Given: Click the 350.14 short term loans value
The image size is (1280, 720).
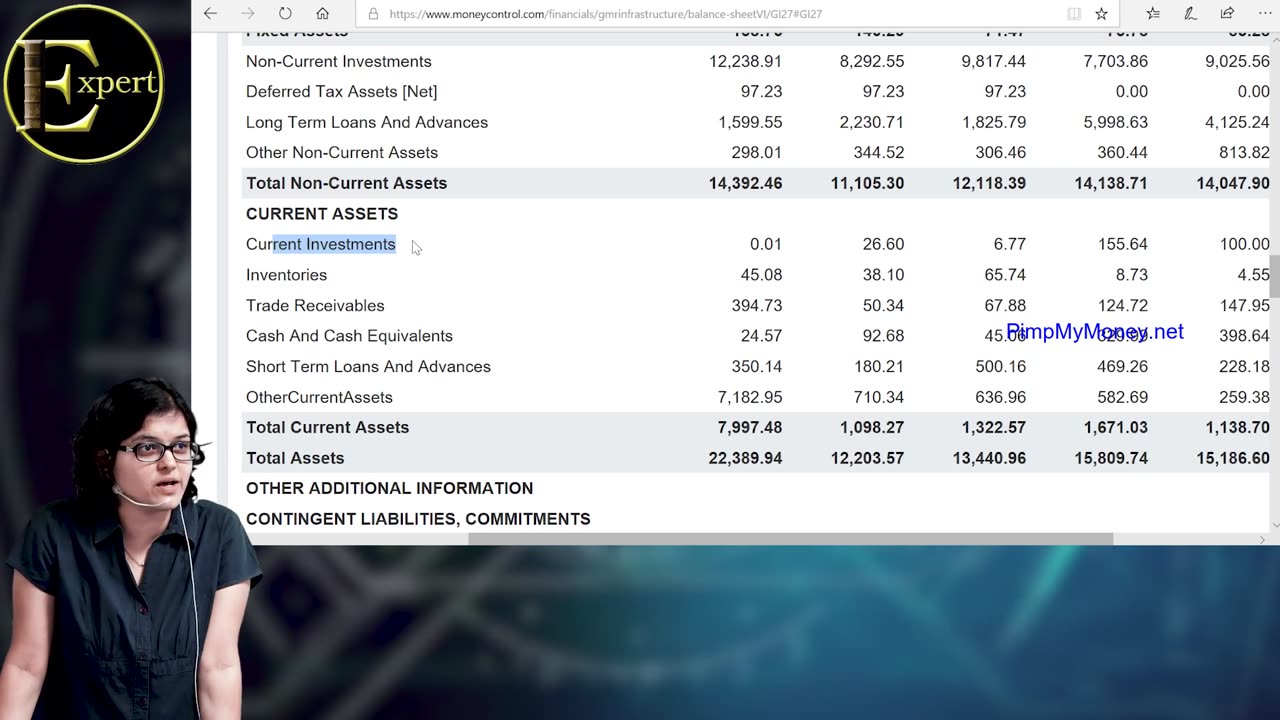Looking at the screenshot, I should point(757,366).
